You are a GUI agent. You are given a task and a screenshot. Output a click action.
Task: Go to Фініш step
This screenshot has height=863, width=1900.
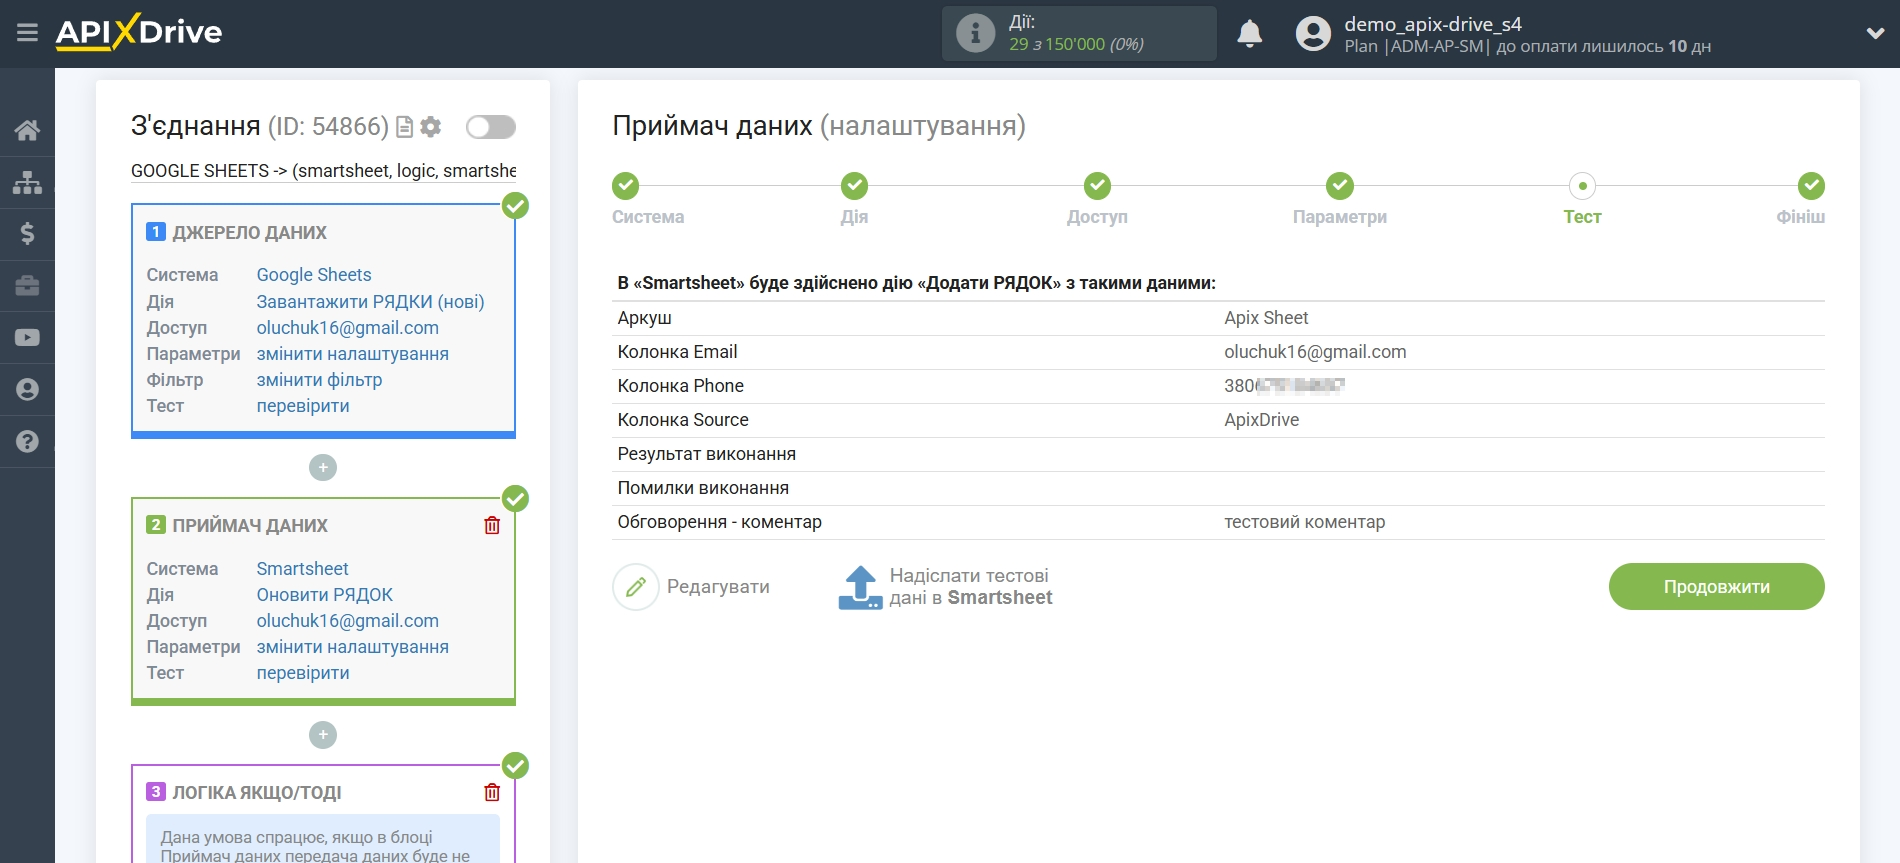tap(1811, 186)
